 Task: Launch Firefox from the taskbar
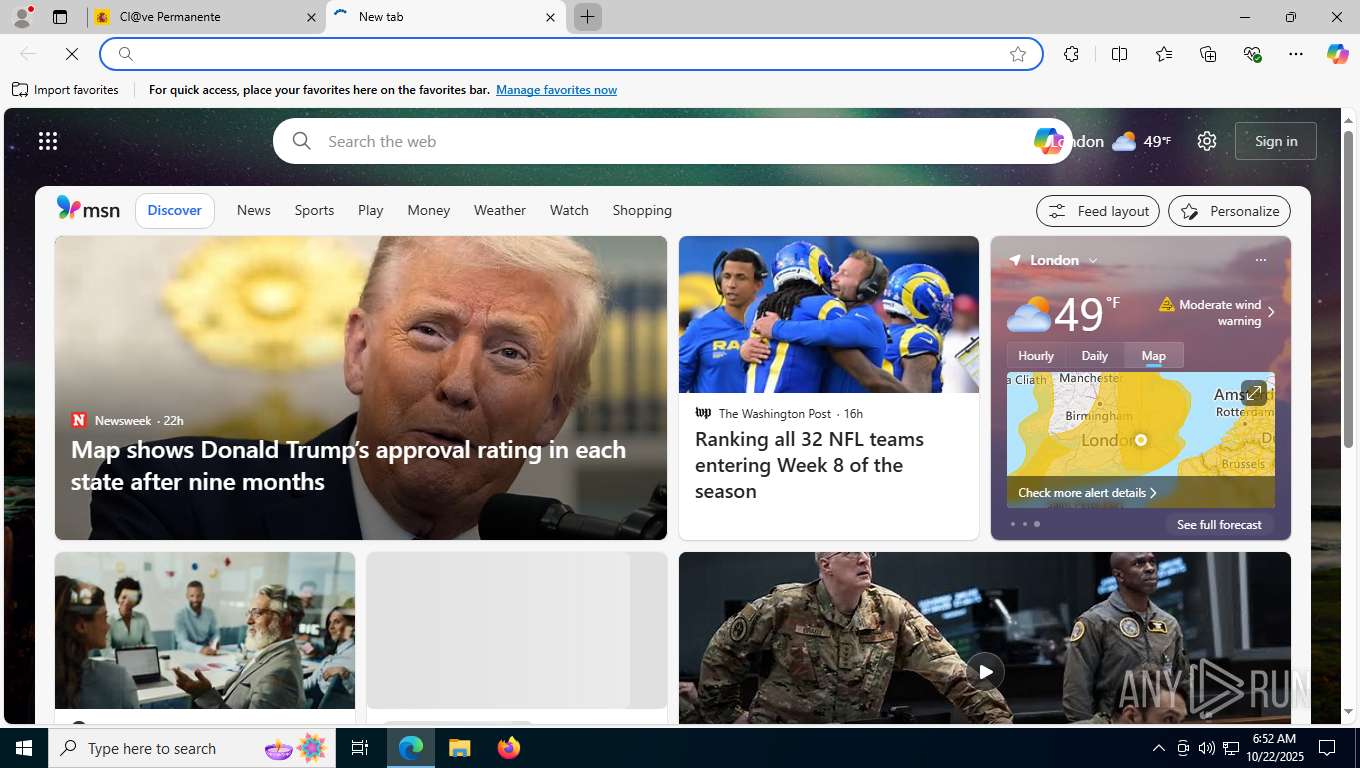509,748
